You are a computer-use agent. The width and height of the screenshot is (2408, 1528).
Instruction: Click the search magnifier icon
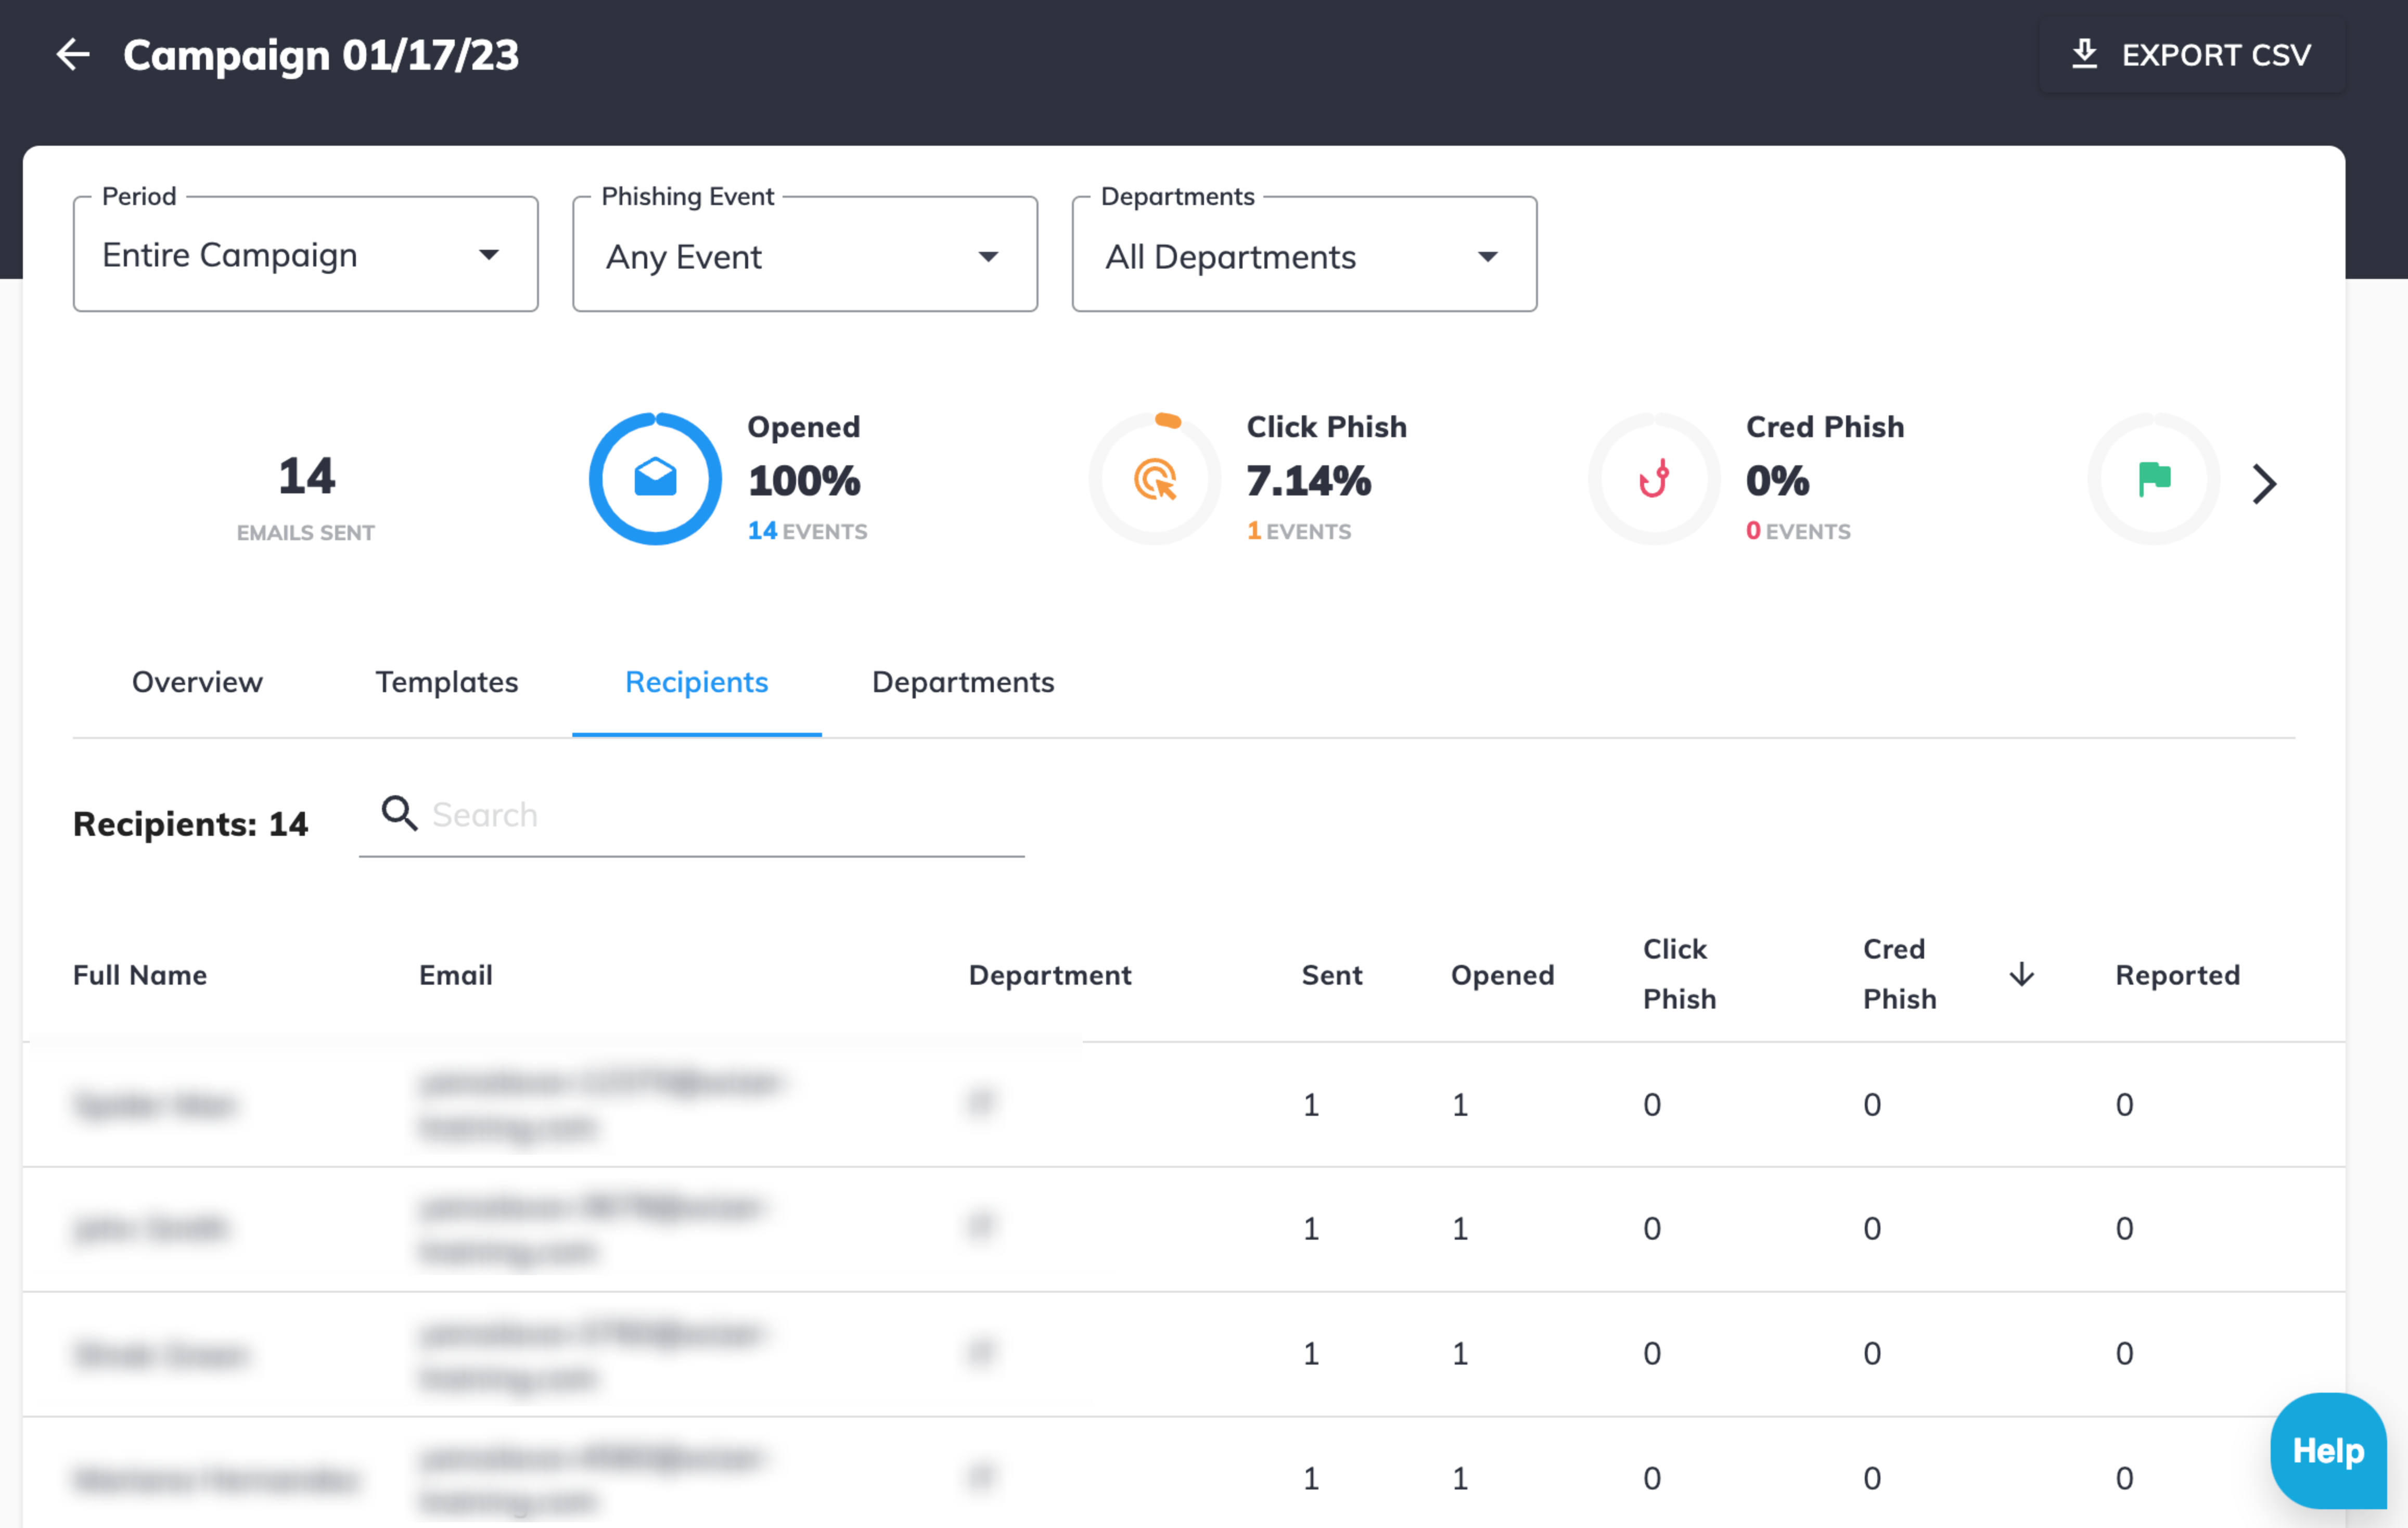(x=399, y=813)
